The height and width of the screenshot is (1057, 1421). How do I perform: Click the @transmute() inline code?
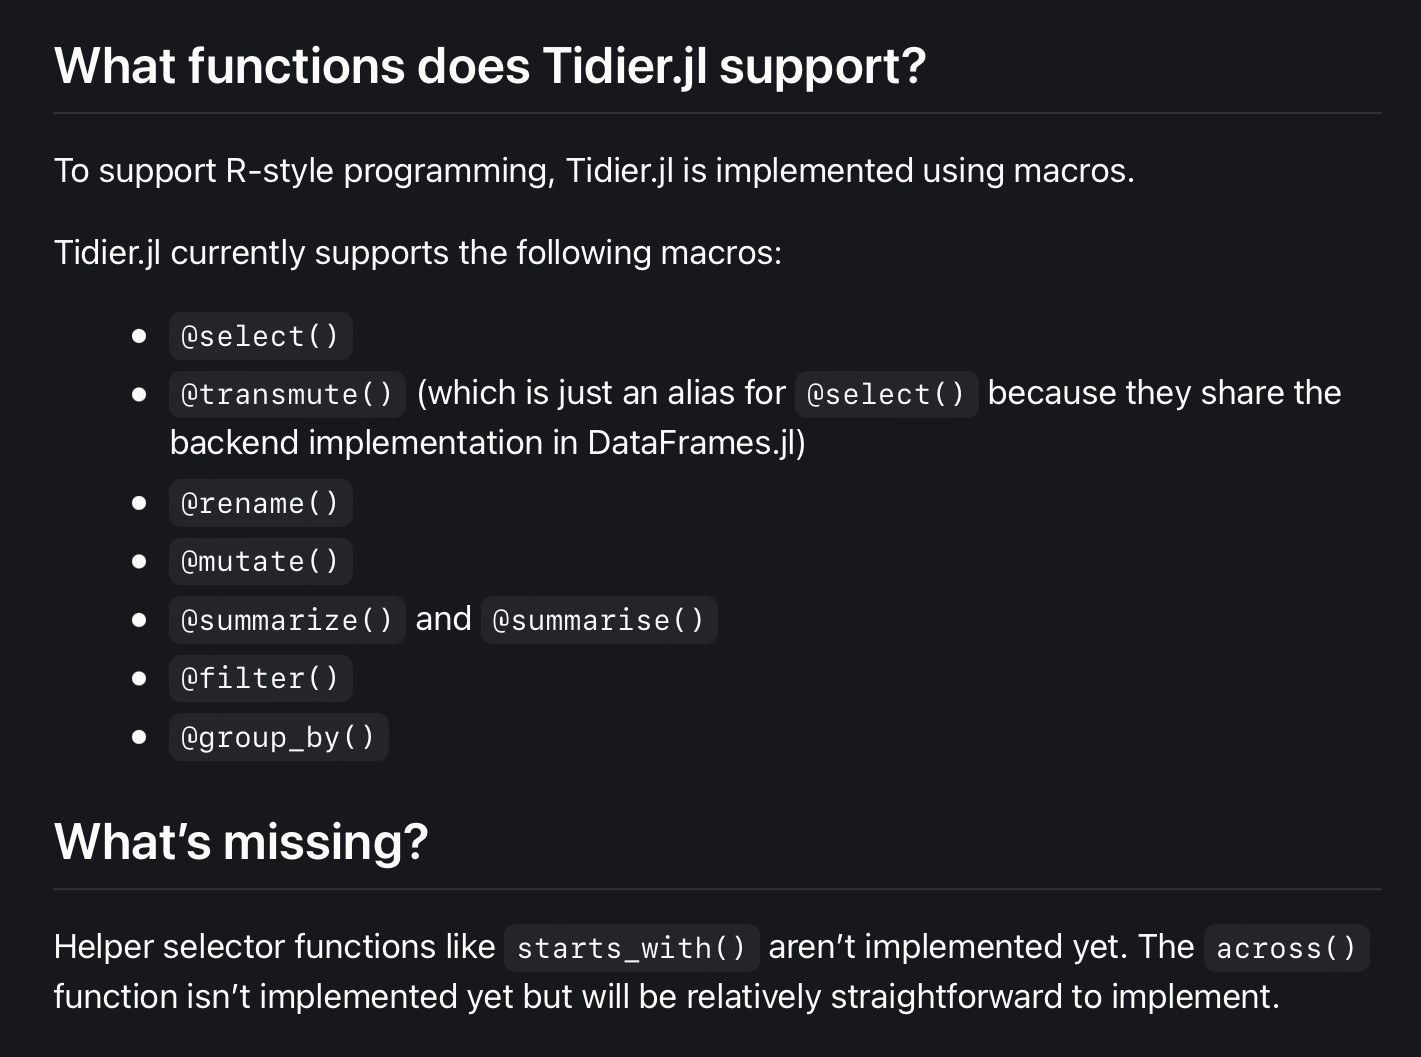tap(287, 394)
